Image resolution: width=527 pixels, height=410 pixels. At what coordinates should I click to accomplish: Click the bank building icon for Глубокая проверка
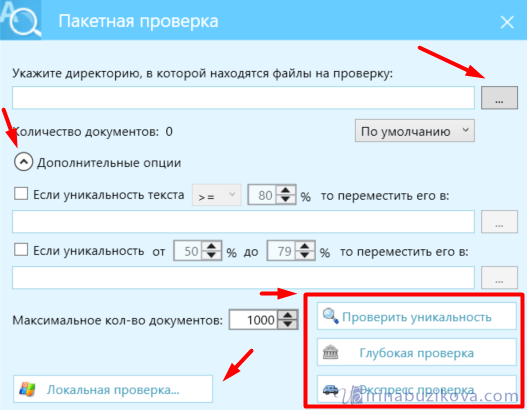point(330,352)
